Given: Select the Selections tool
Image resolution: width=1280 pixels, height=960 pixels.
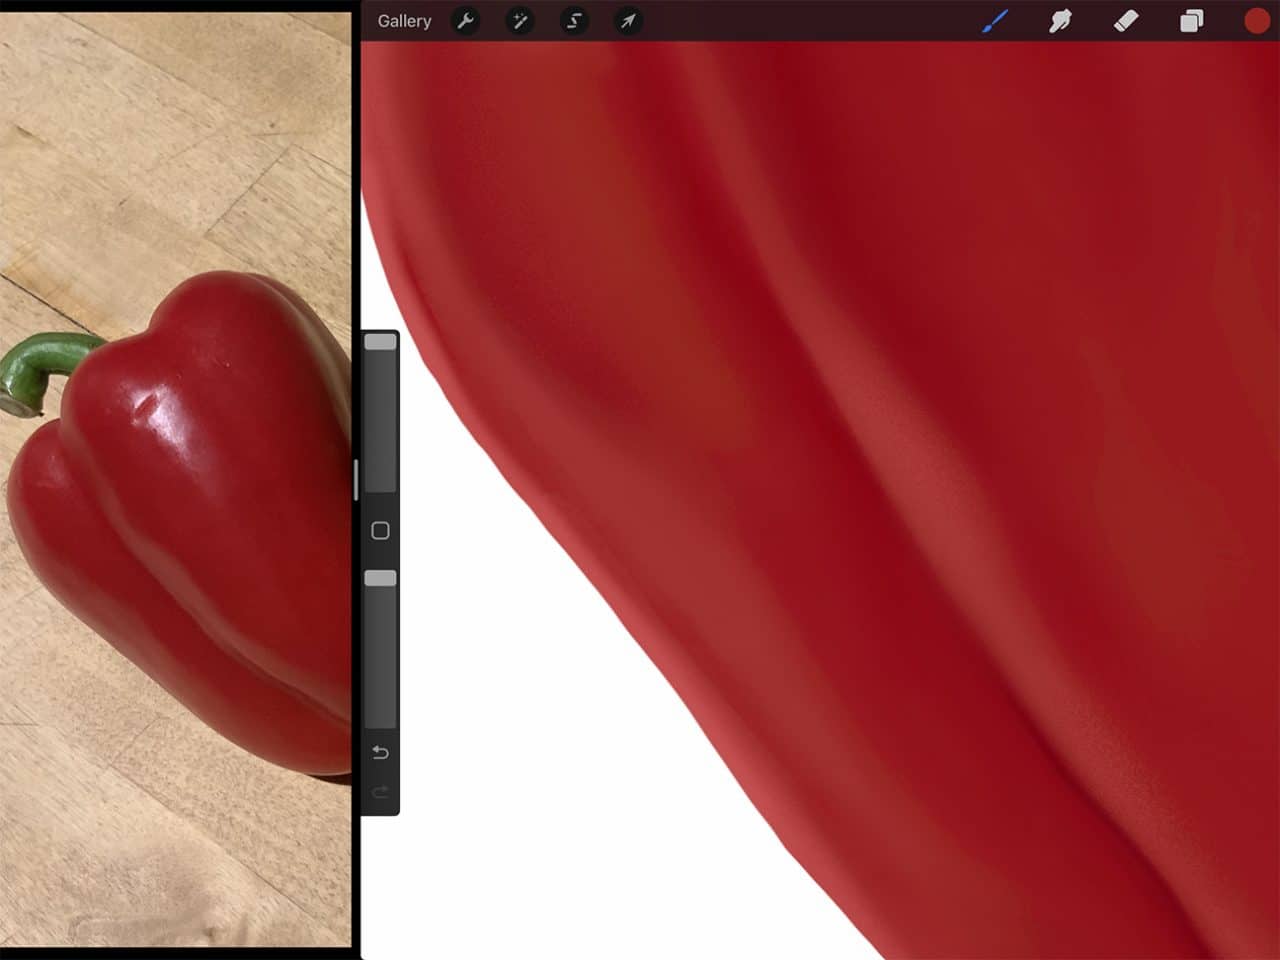Looking at the screenshot, I should pos(573,21).
